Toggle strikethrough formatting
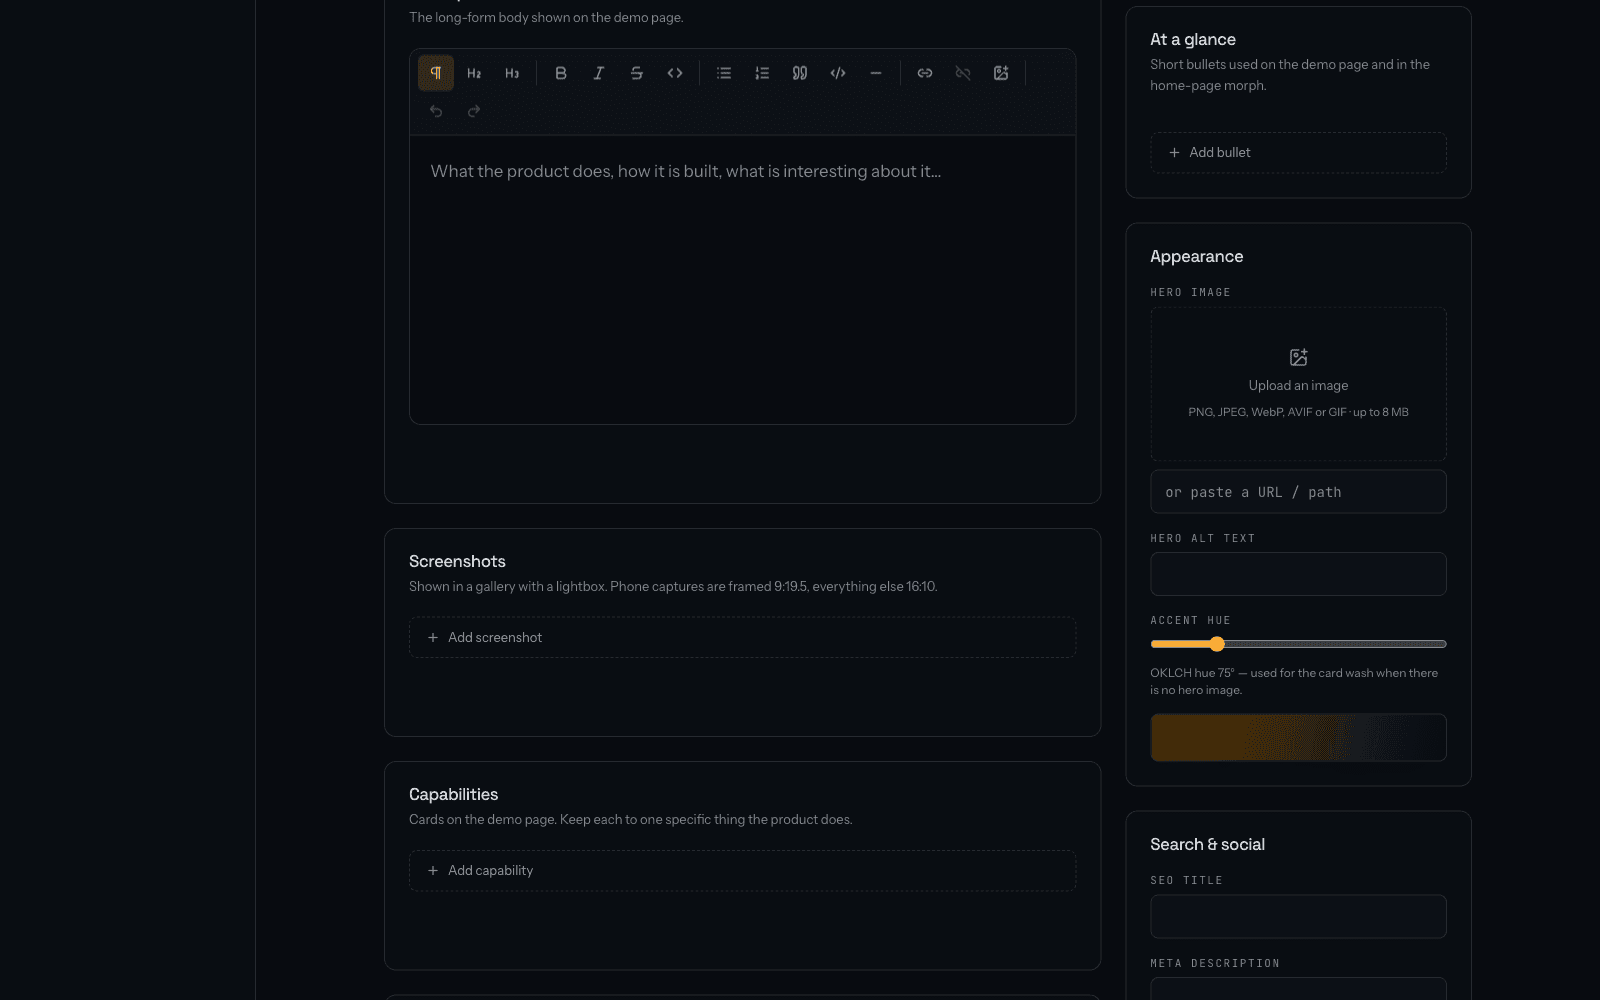This screenshot has height=1000, width=1600. (637, 73)
